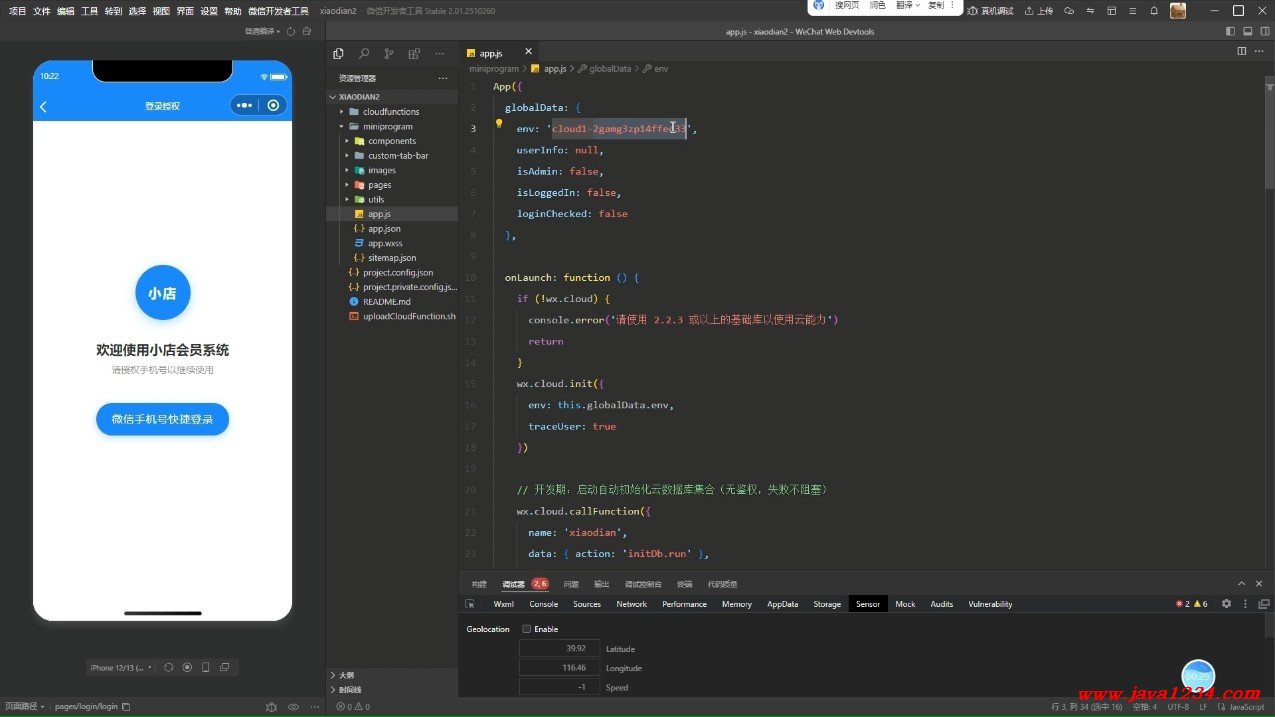Toggle the record circle button below simulator
Image resolution: width=1275 pixels, height=717 pixels.
tap(187, 667)
